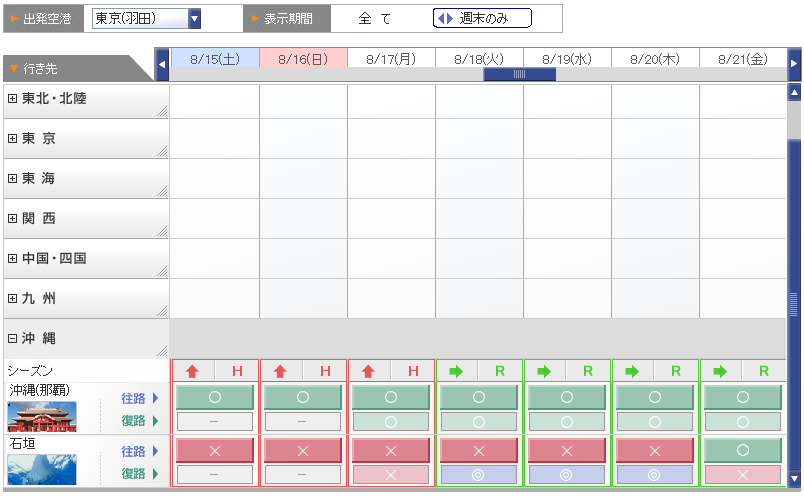
Task: Select the 8/16(日) date column header
Action: pos(303,59)
